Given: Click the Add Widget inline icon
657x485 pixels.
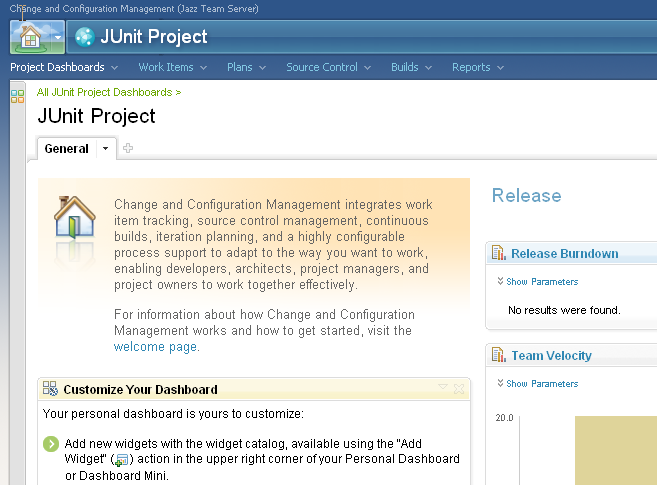Looking at the screenshot, I should (122, 460).
